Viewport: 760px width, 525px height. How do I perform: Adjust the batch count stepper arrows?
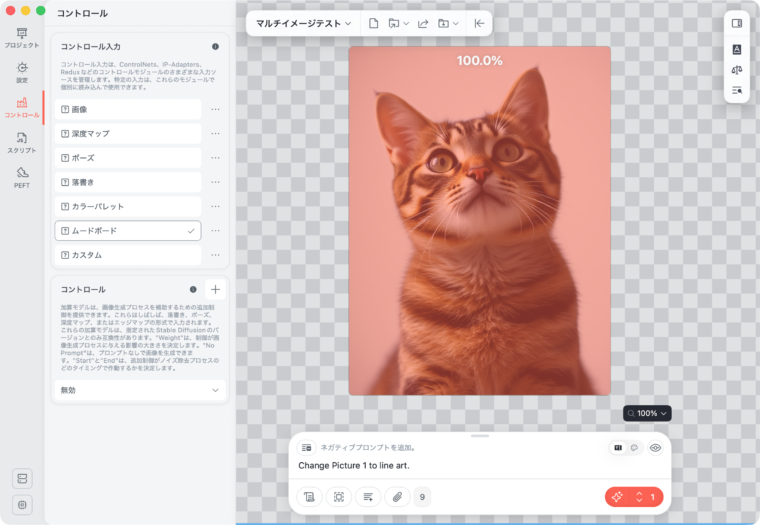[x=639, y=497]
